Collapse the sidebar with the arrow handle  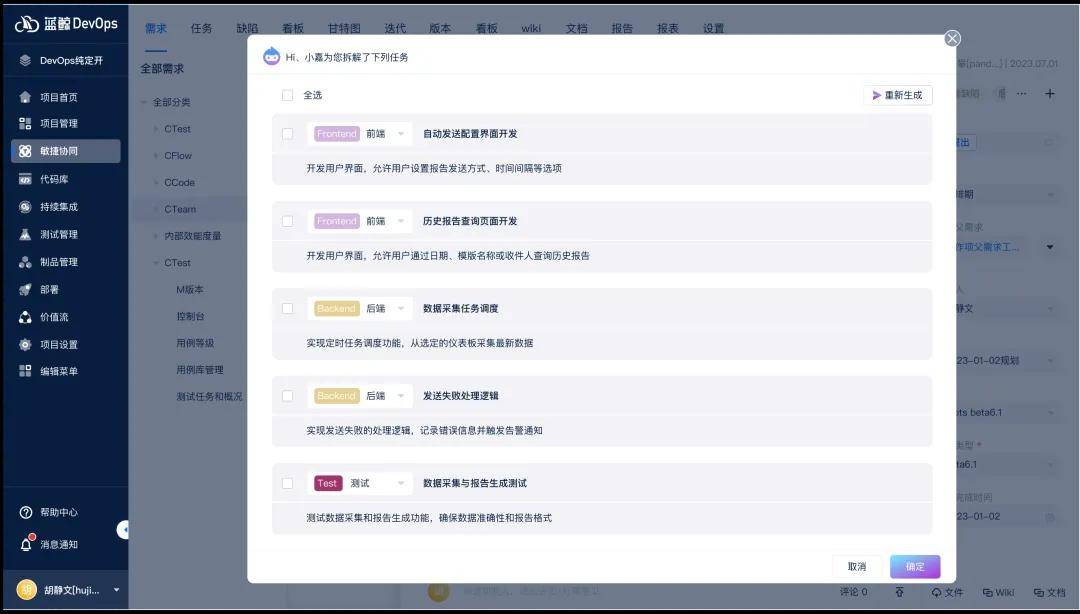(123, 529)
